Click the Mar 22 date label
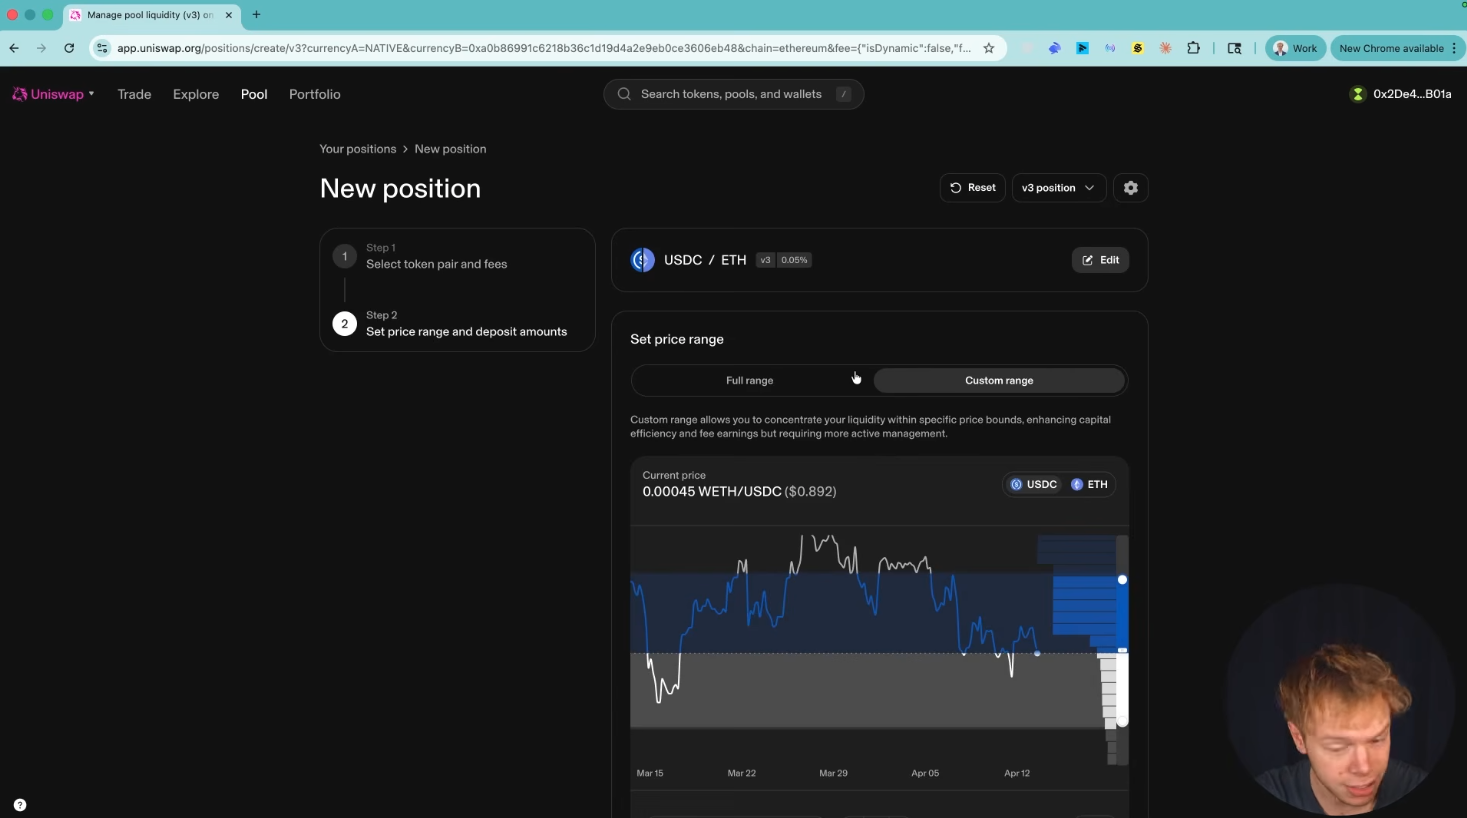 point(742,773)
